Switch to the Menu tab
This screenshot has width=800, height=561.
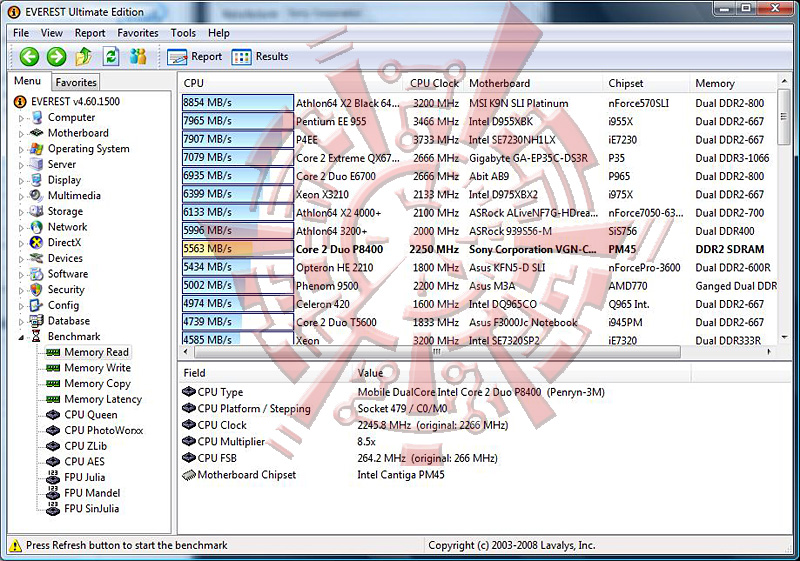click(x=28, y=81)
